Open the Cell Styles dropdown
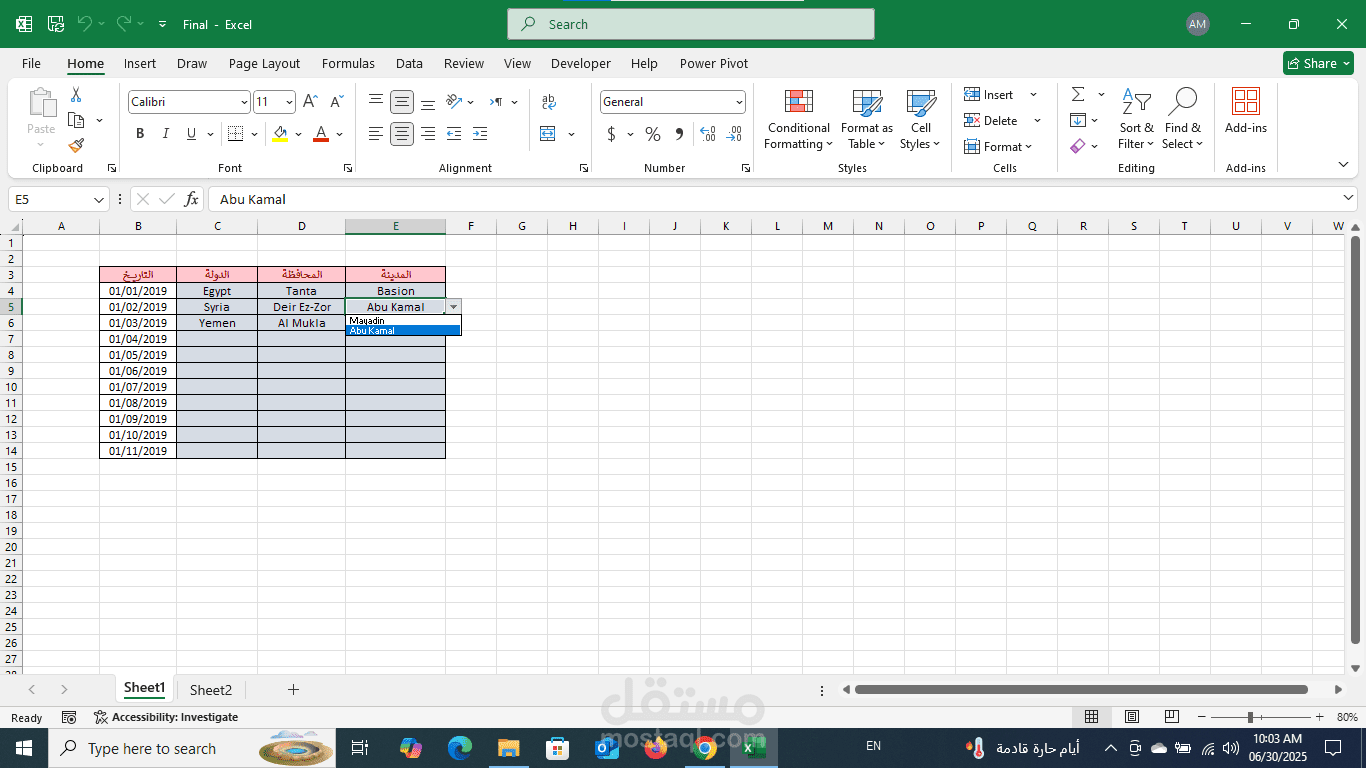 (920, 118)
